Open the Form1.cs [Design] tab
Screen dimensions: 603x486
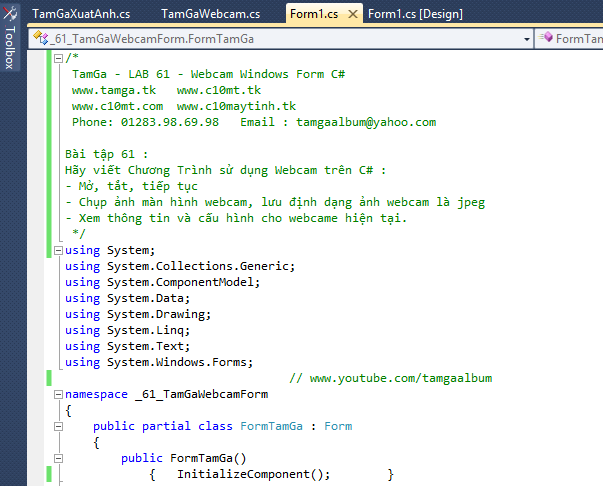click(x=415, y=14)
